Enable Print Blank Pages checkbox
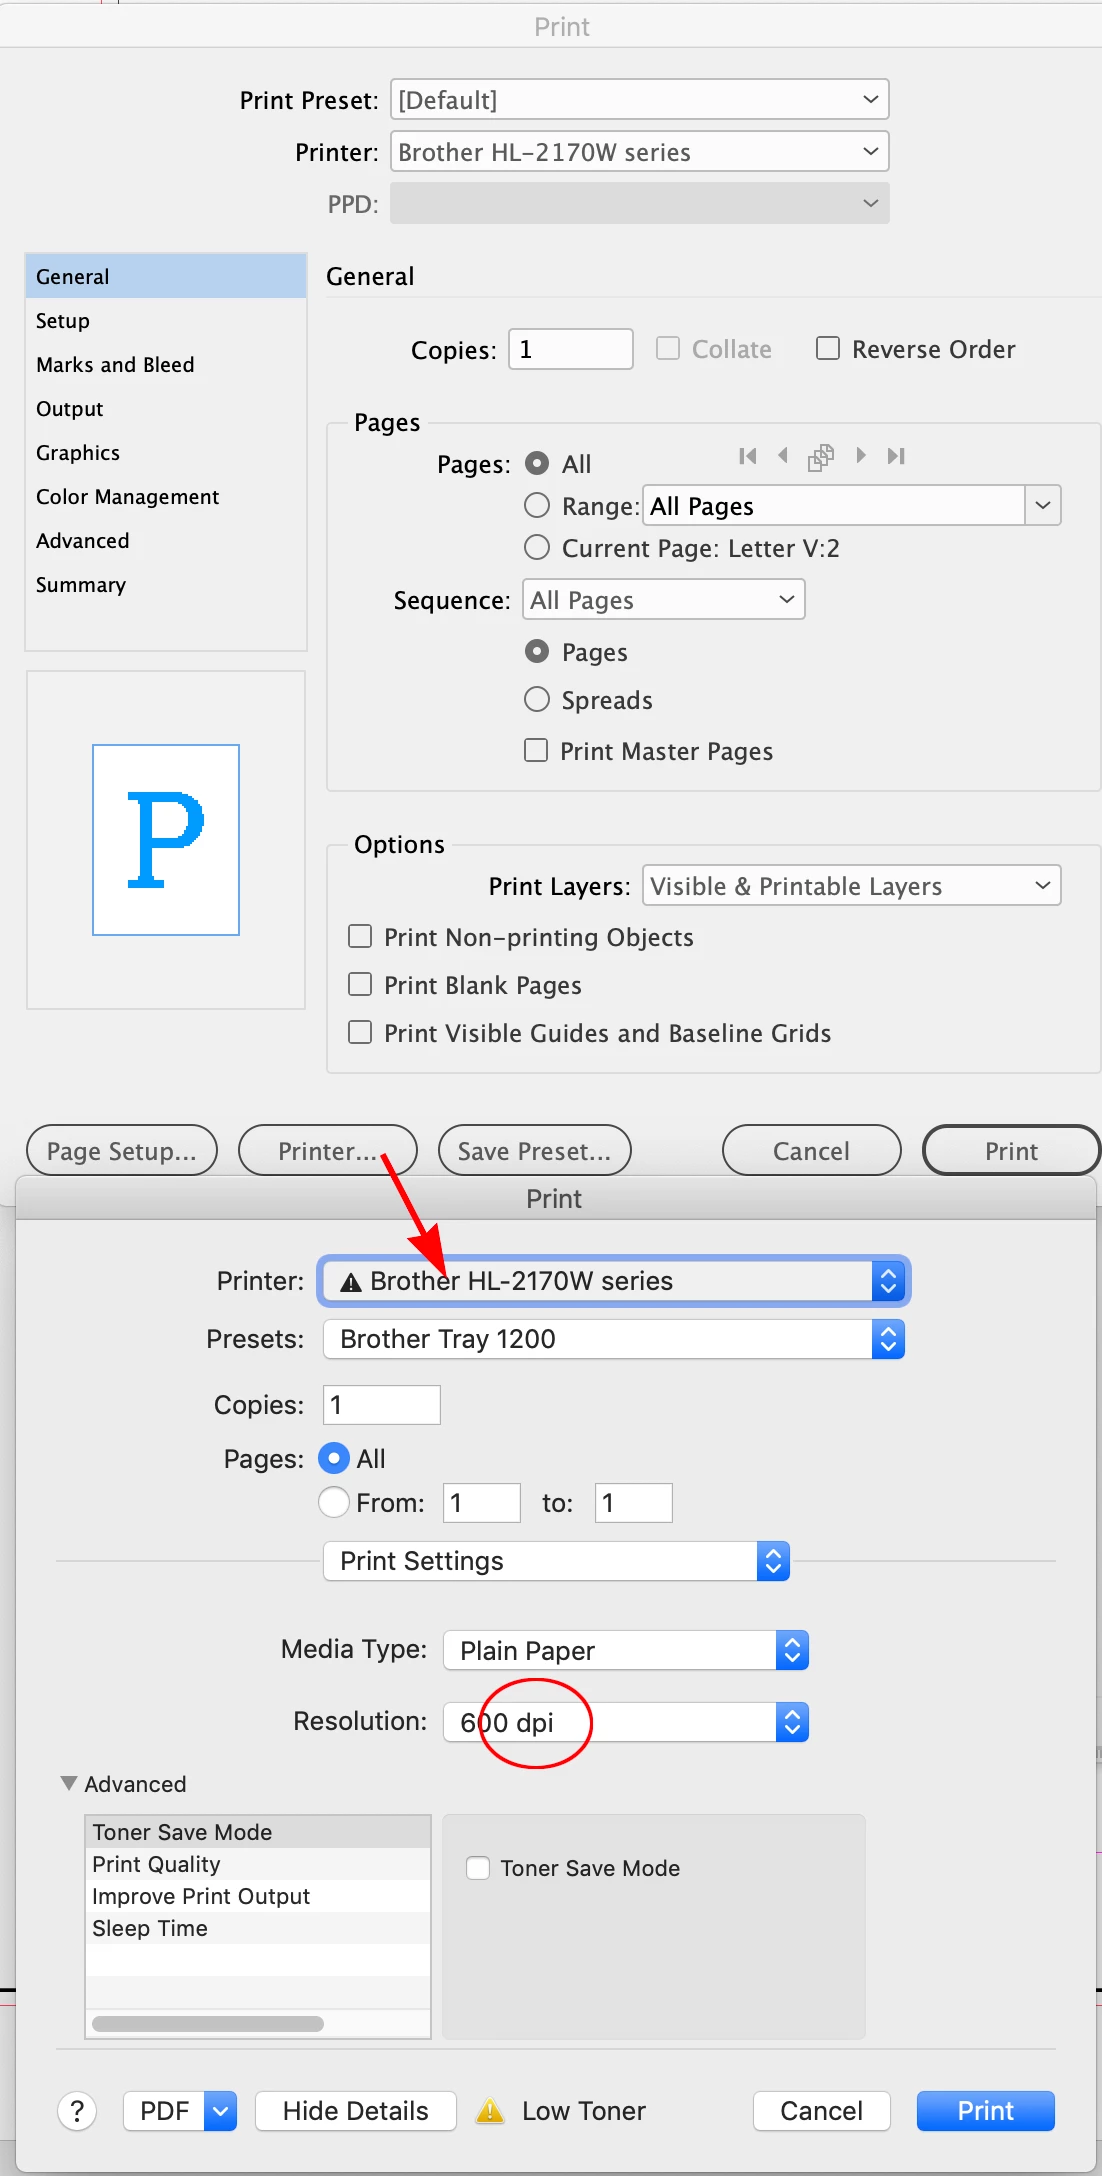This screenshot has width=1102, height=2176. pos(360,984)
